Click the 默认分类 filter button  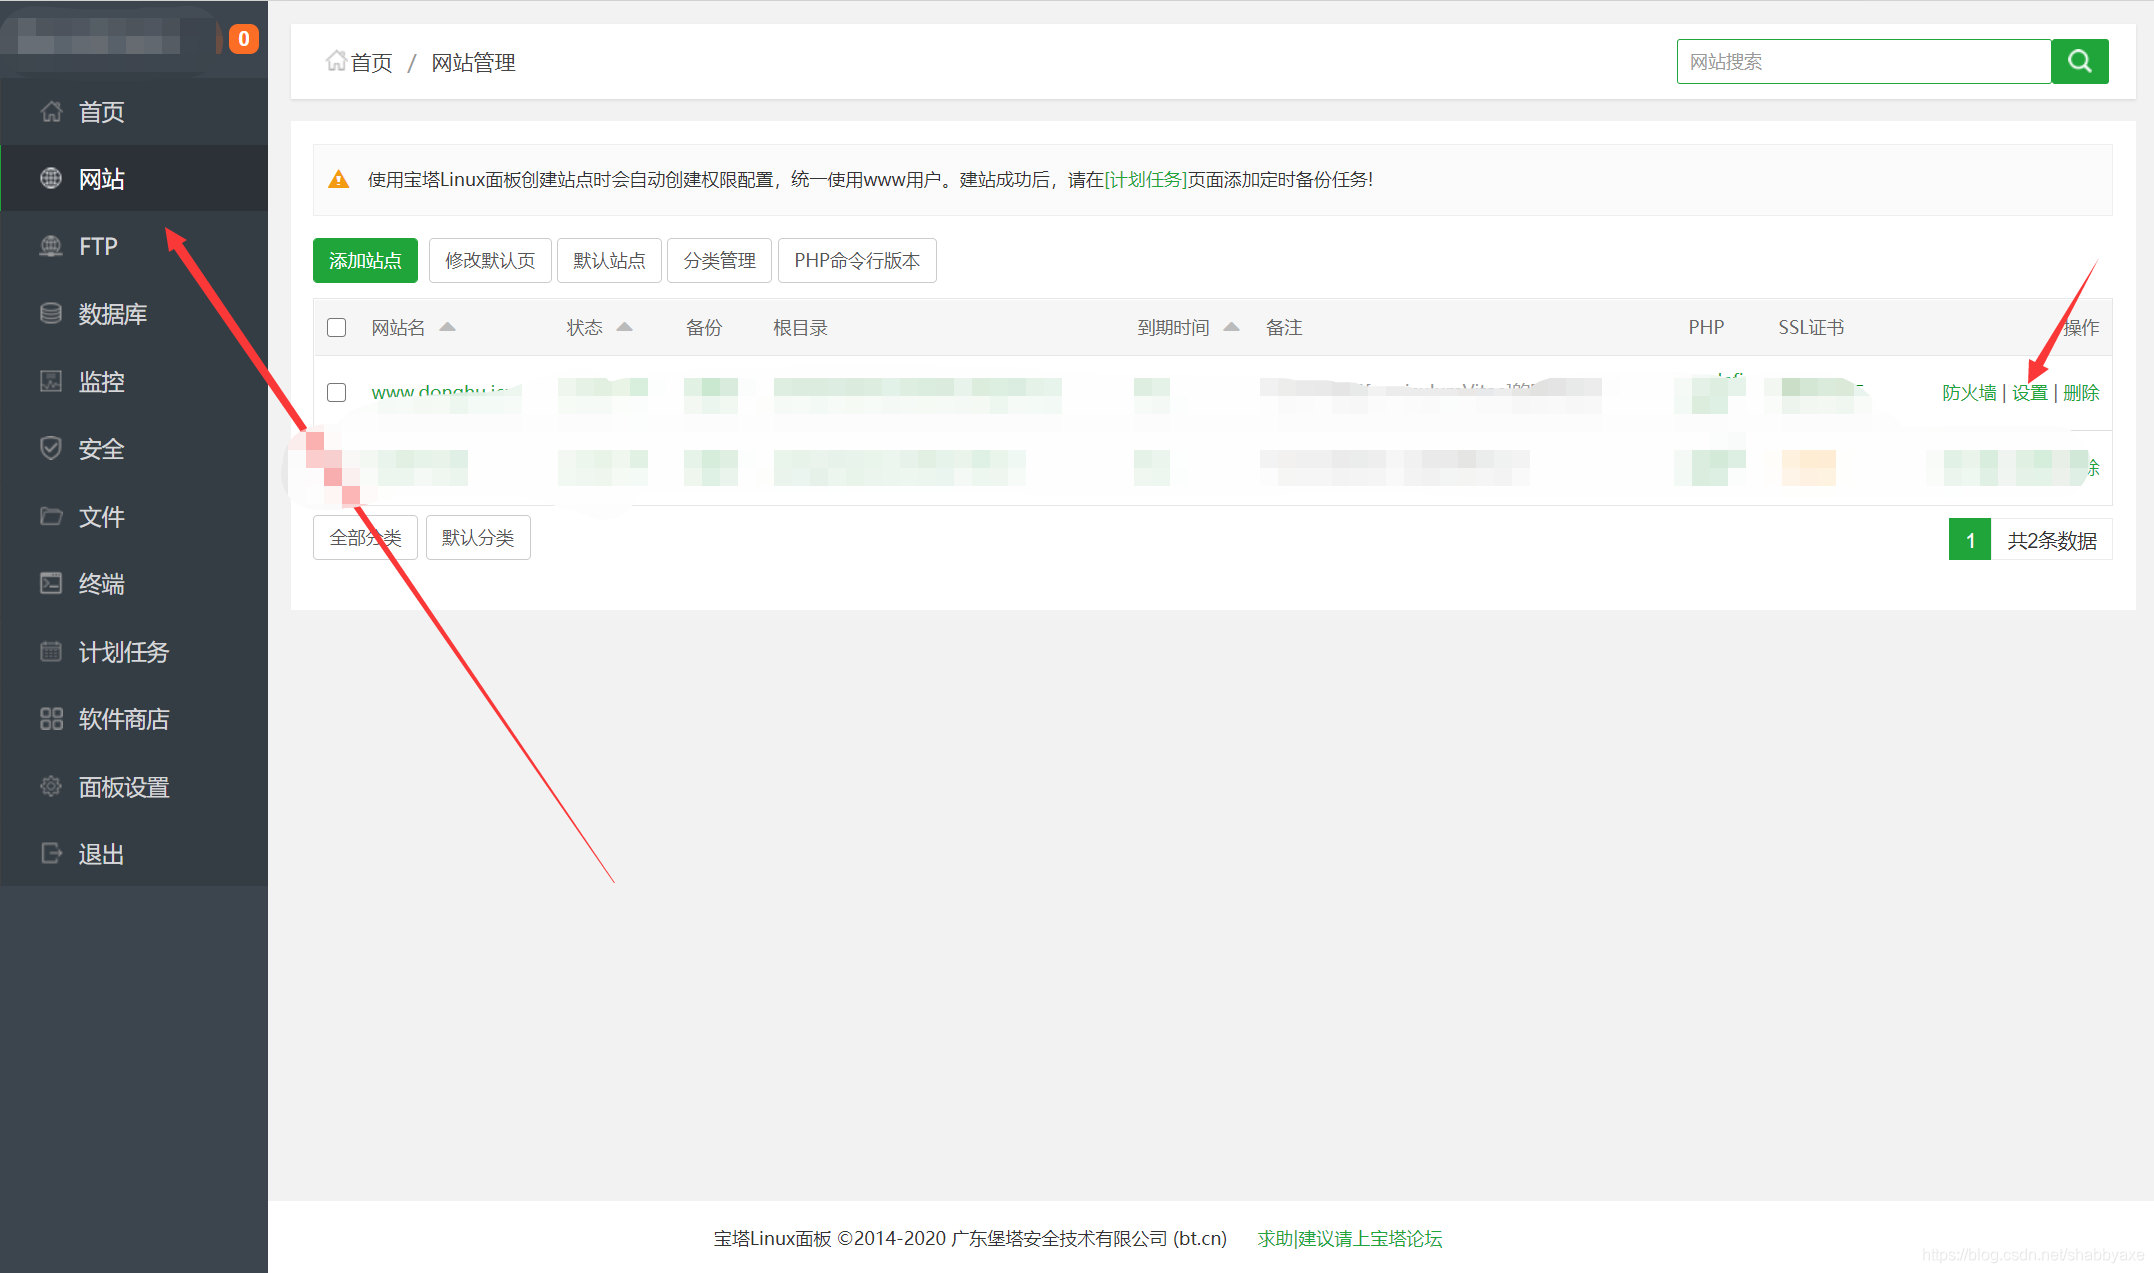[478, 538]
